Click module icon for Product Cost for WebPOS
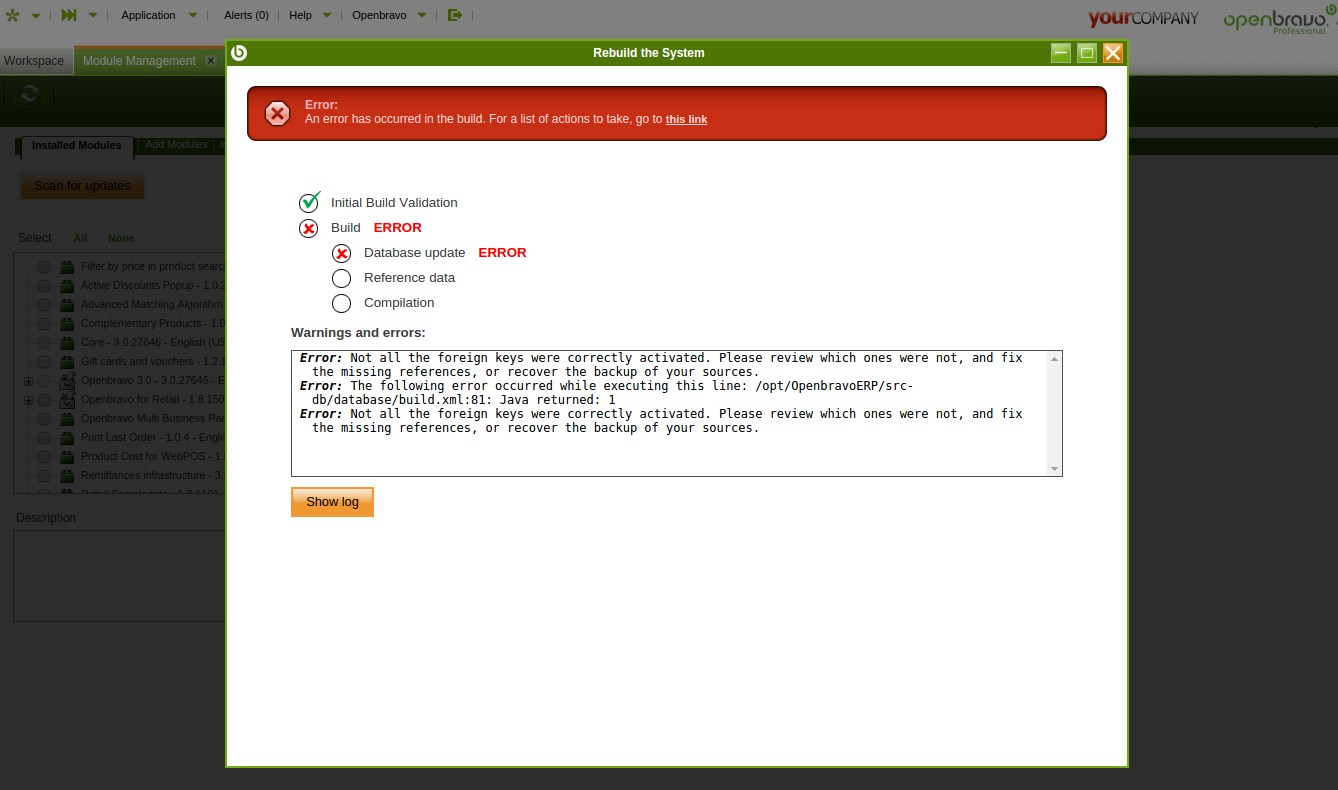Screen dimensions: 1338x790 point(67,457)
